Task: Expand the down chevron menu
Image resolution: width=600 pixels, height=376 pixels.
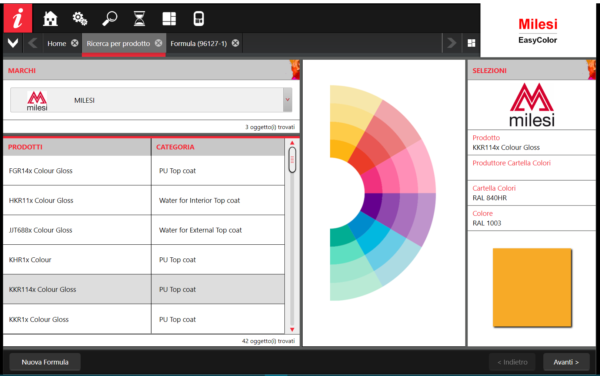Action: pyautogui.click(x=13, y=43)
